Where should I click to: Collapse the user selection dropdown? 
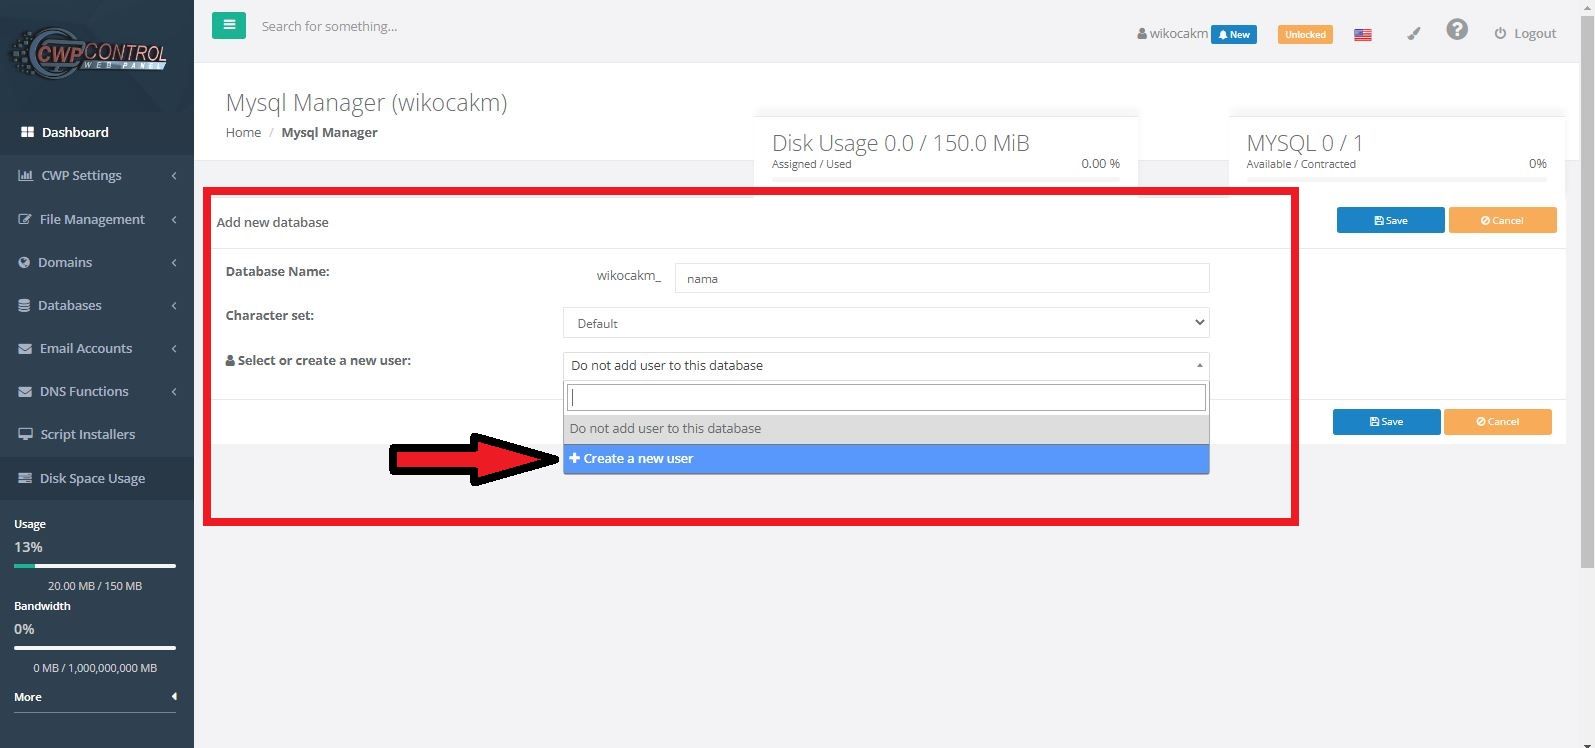(886, 365)
